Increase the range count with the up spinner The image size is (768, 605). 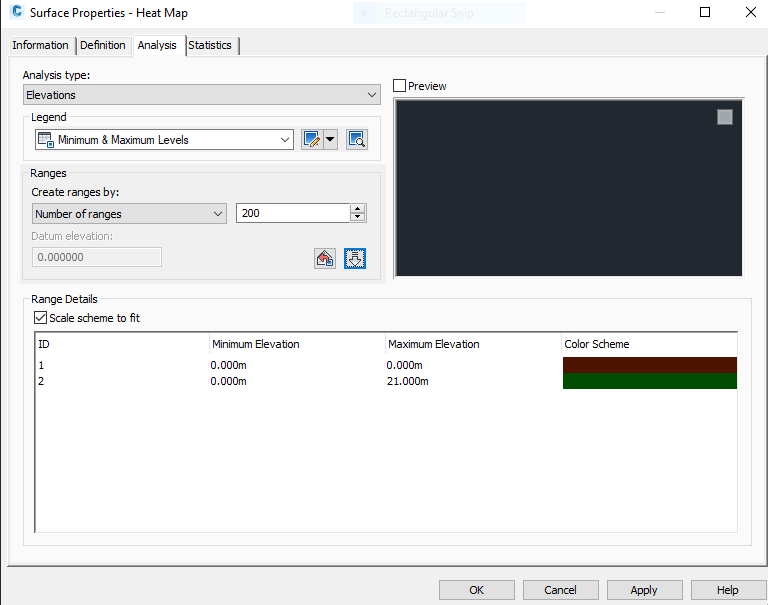[358, 209]
